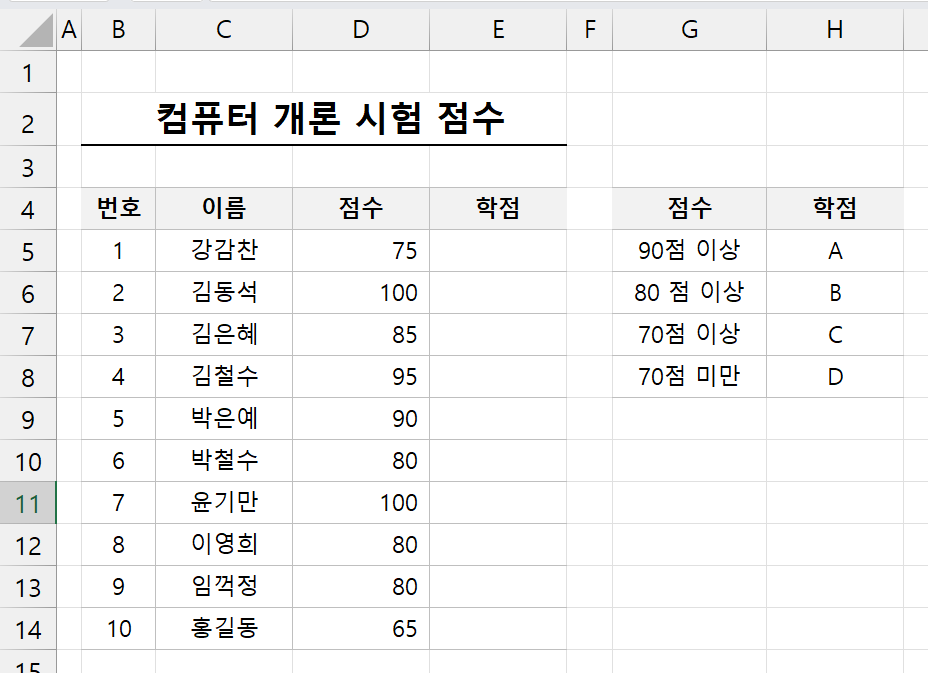Screen dimensions: 928x673
Task: Click score 85 for 김은혜
Action: [x=361, y=334]
